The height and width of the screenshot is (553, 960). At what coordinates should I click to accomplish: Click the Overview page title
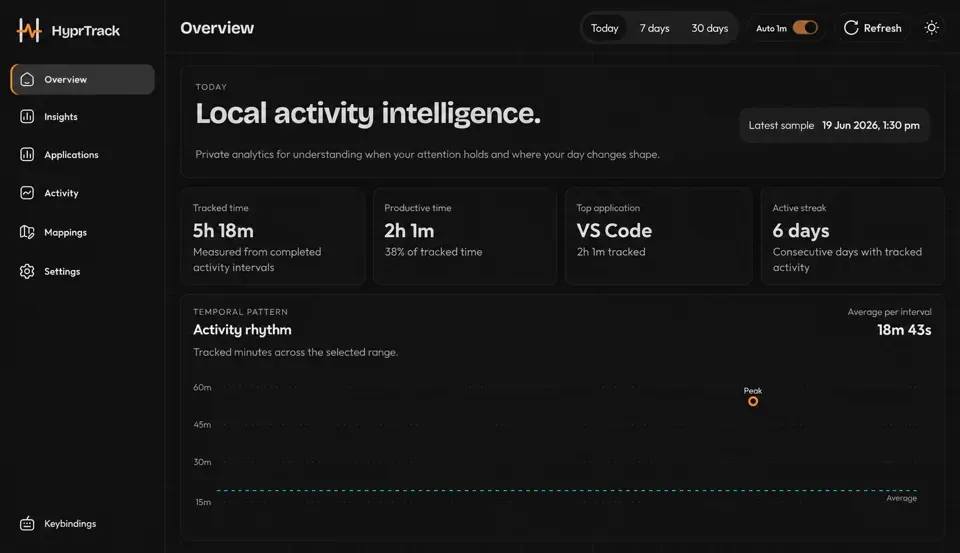point(217,28)
